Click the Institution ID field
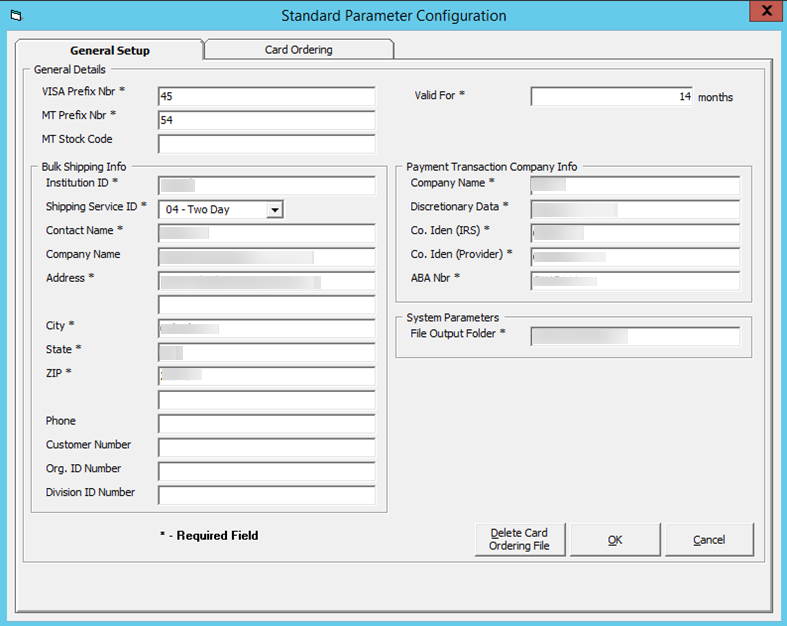Image resolution: width=787 pixels, height=626 pixels. pyautogui.click(x=267, y=185)
